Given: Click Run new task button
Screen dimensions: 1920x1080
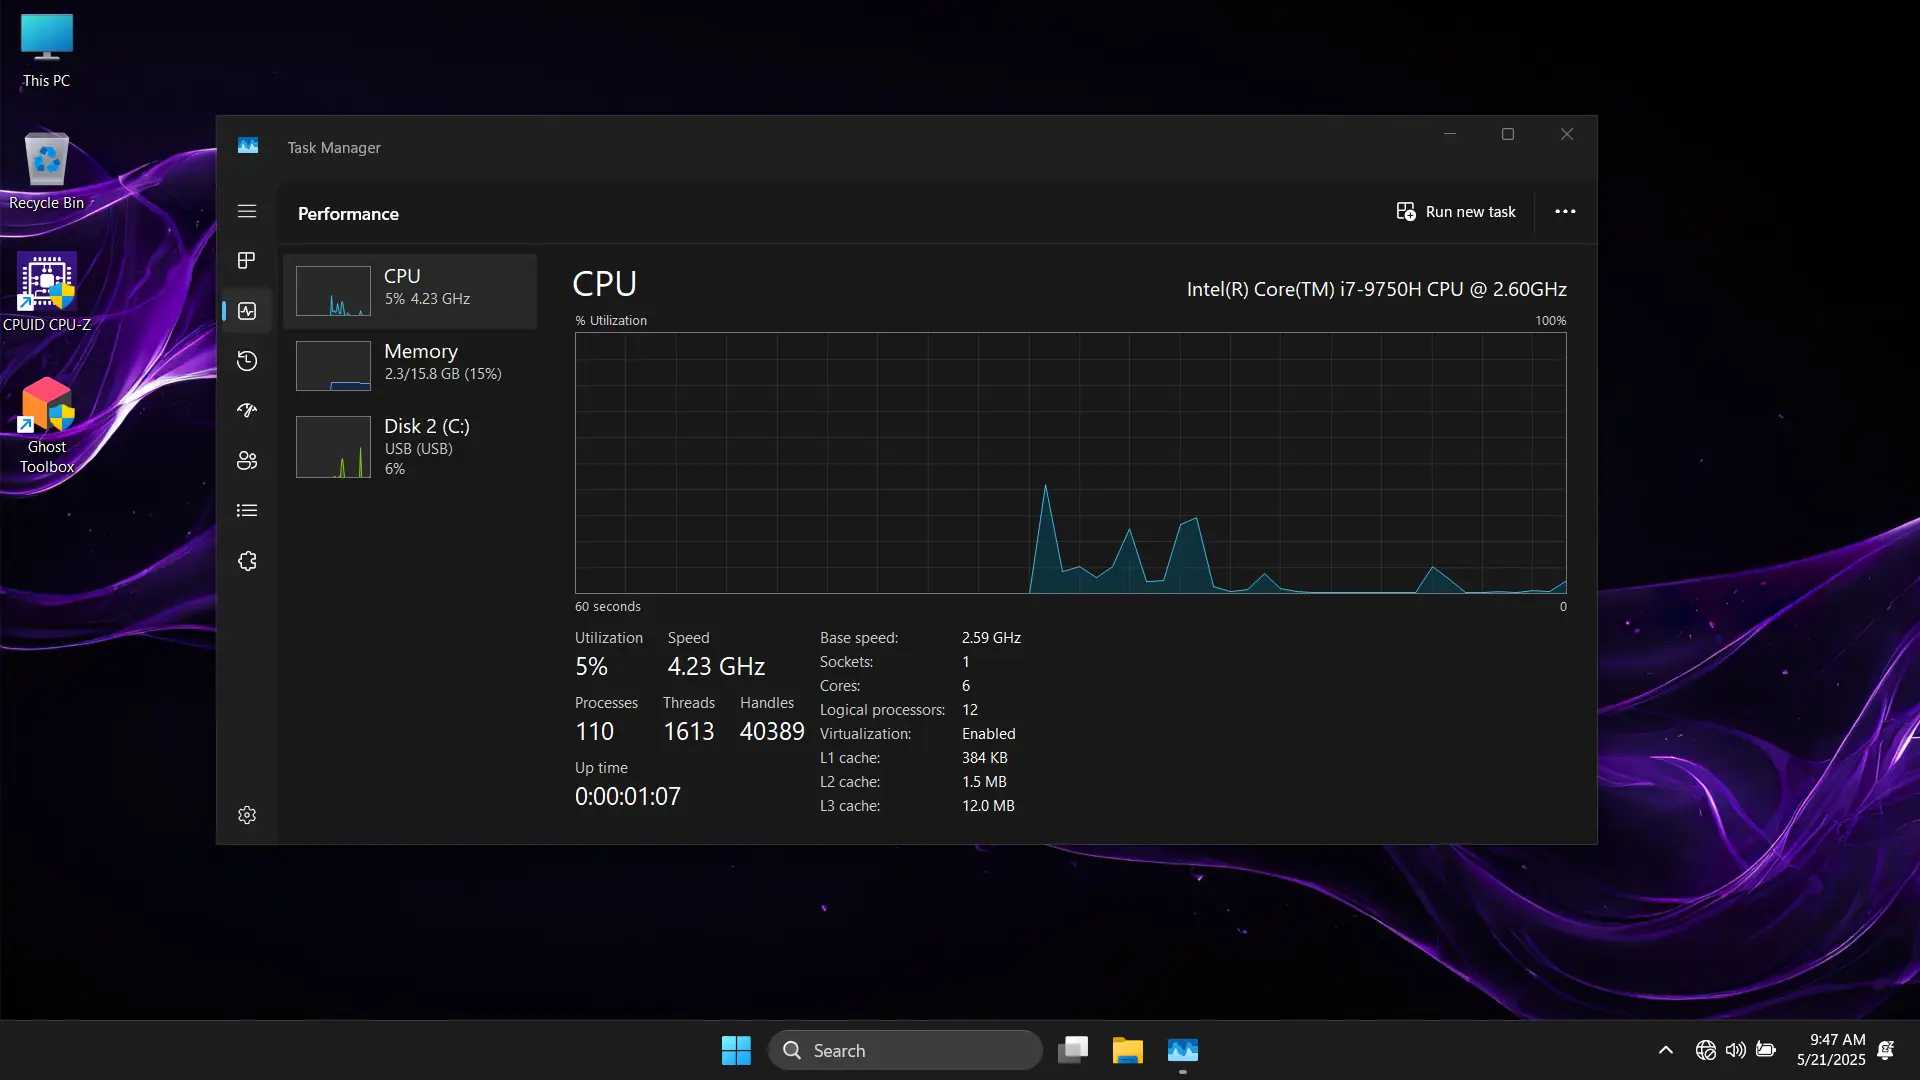Looking at the screenshot, I should pos(1456,211).
